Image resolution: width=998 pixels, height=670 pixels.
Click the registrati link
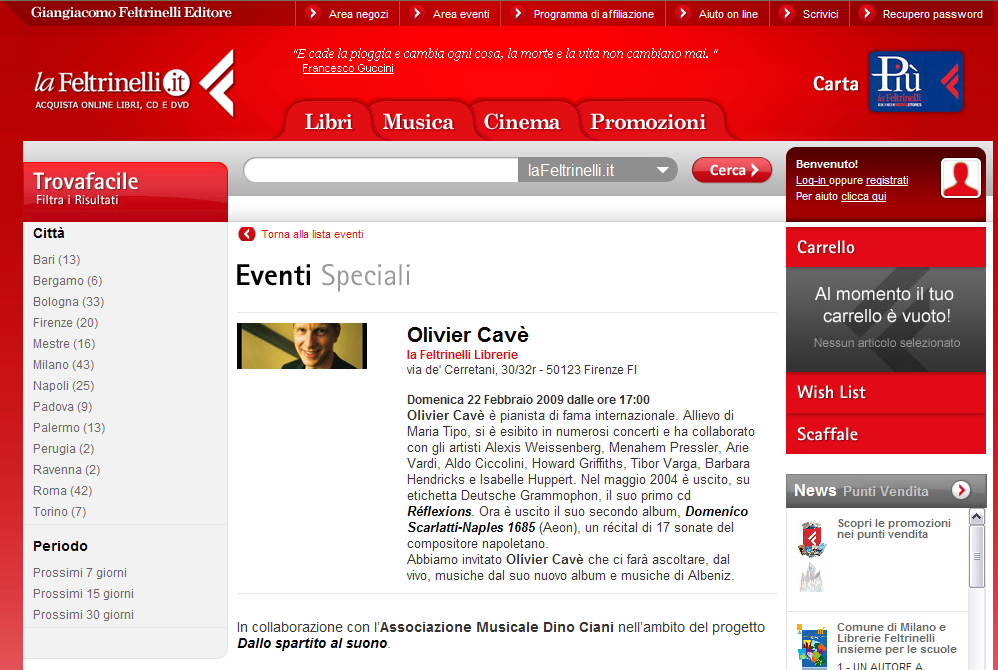tap(887, 181)
